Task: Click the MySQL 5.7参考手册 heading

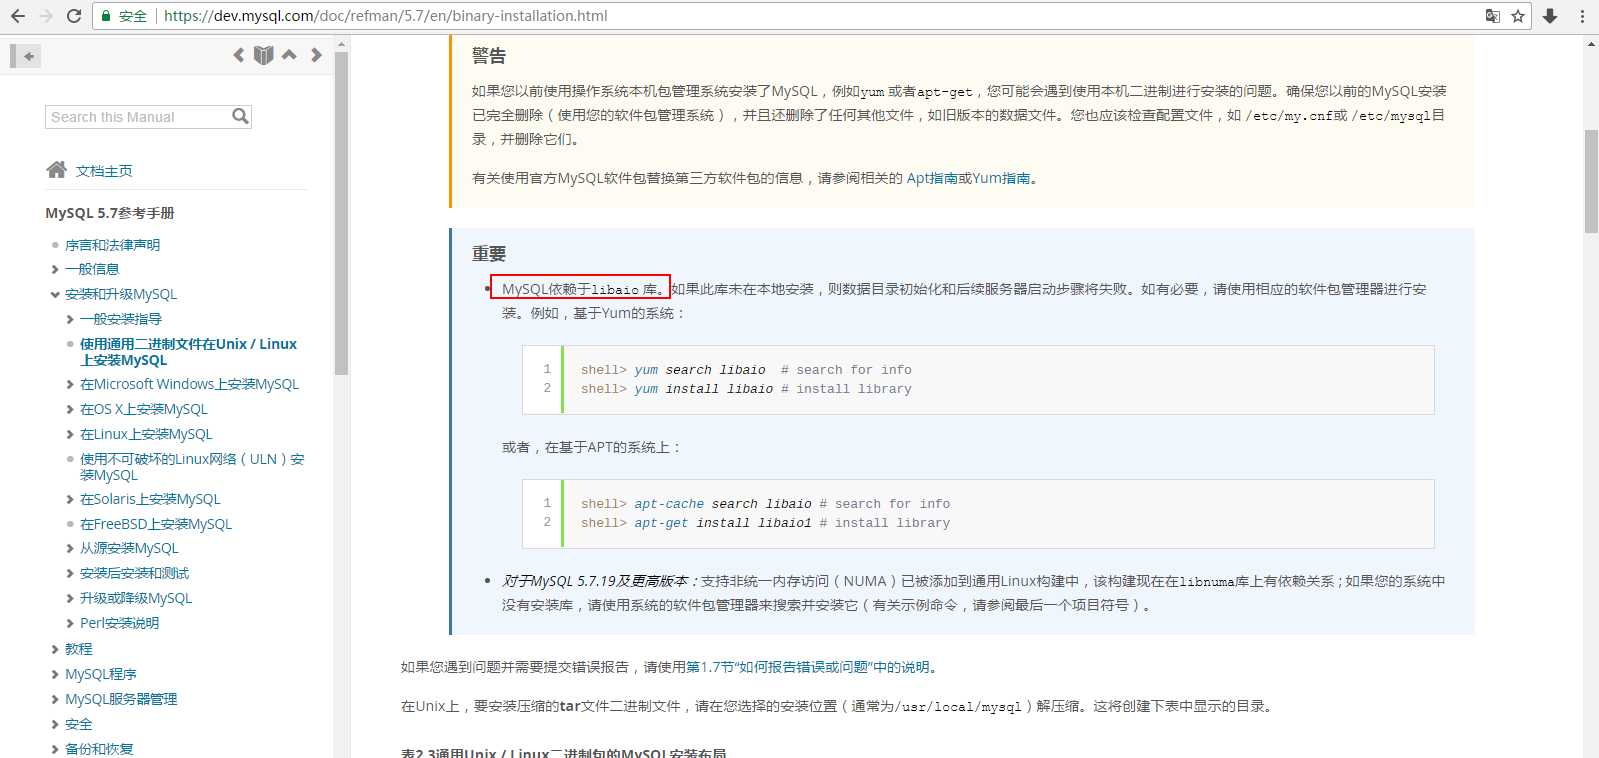Action: [110, 213]
